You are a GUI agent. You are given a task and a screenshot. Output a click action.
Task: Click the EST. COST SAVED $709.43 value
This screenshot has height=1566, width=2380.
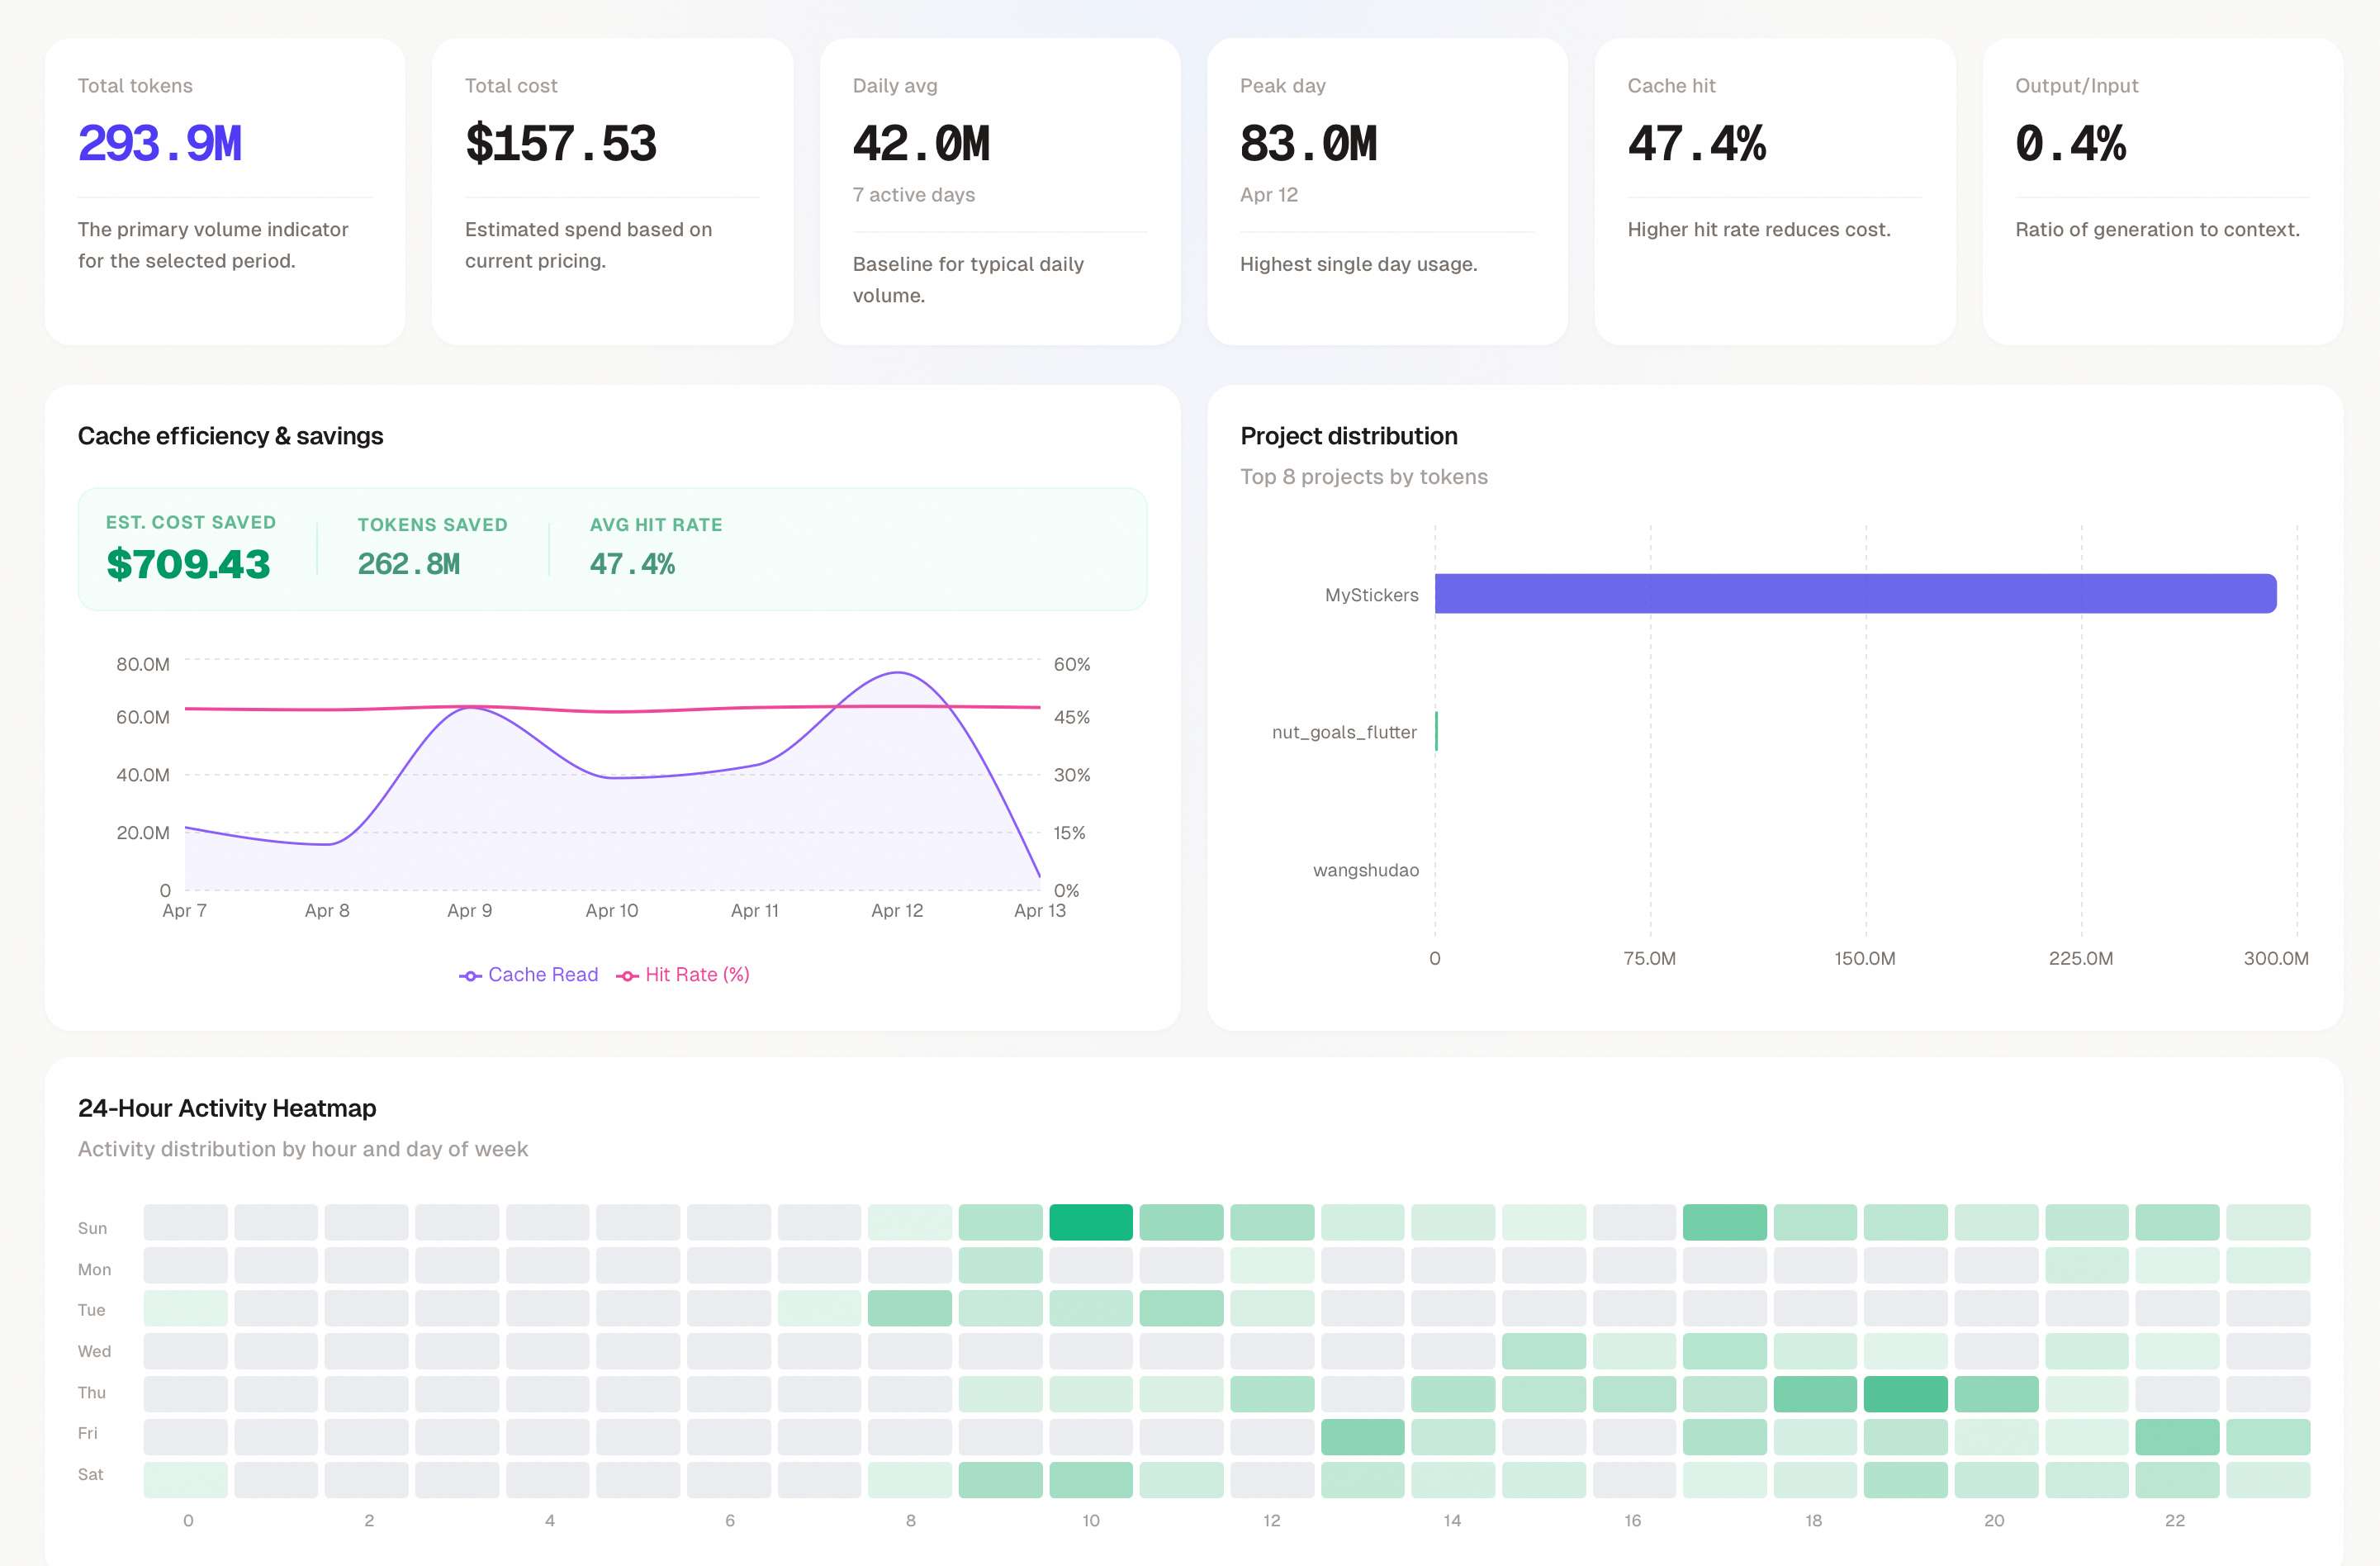click(x=188, y=564)
